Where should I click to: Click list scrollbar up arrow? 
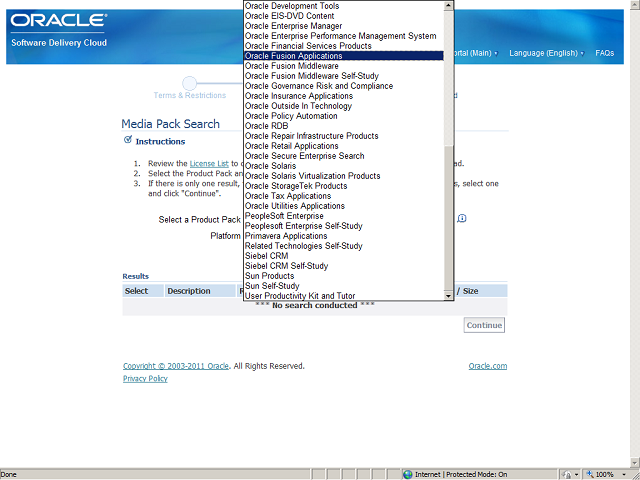tap(448, 6)
